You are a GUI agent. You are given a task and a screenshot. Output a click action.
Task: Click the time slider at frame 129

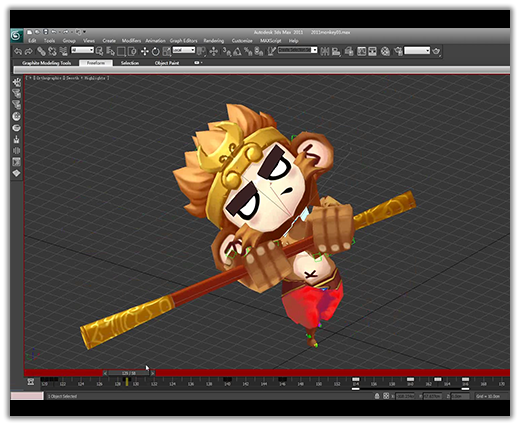pyautogui.click(x=128, y=373)
